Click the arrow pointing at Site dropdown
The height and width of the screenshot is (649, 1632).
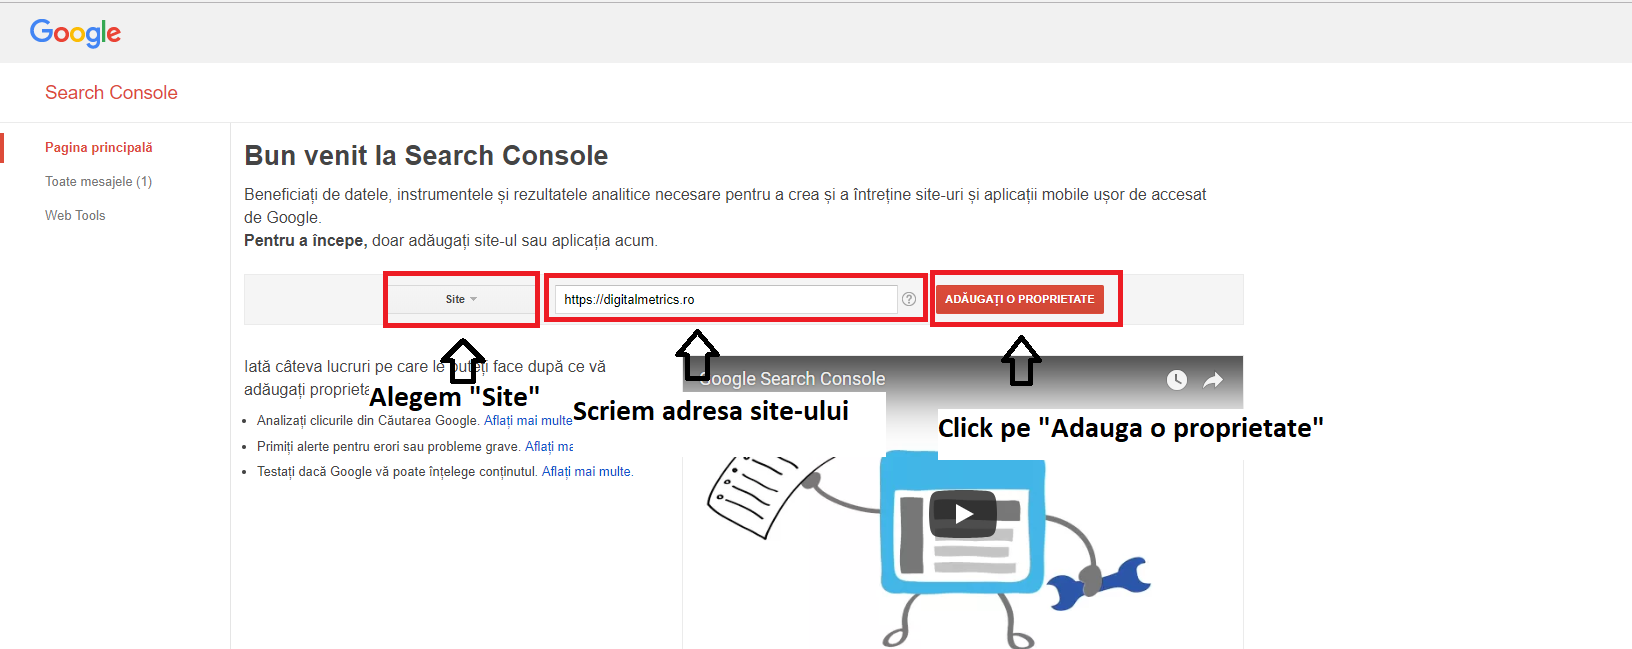[462, 361]
